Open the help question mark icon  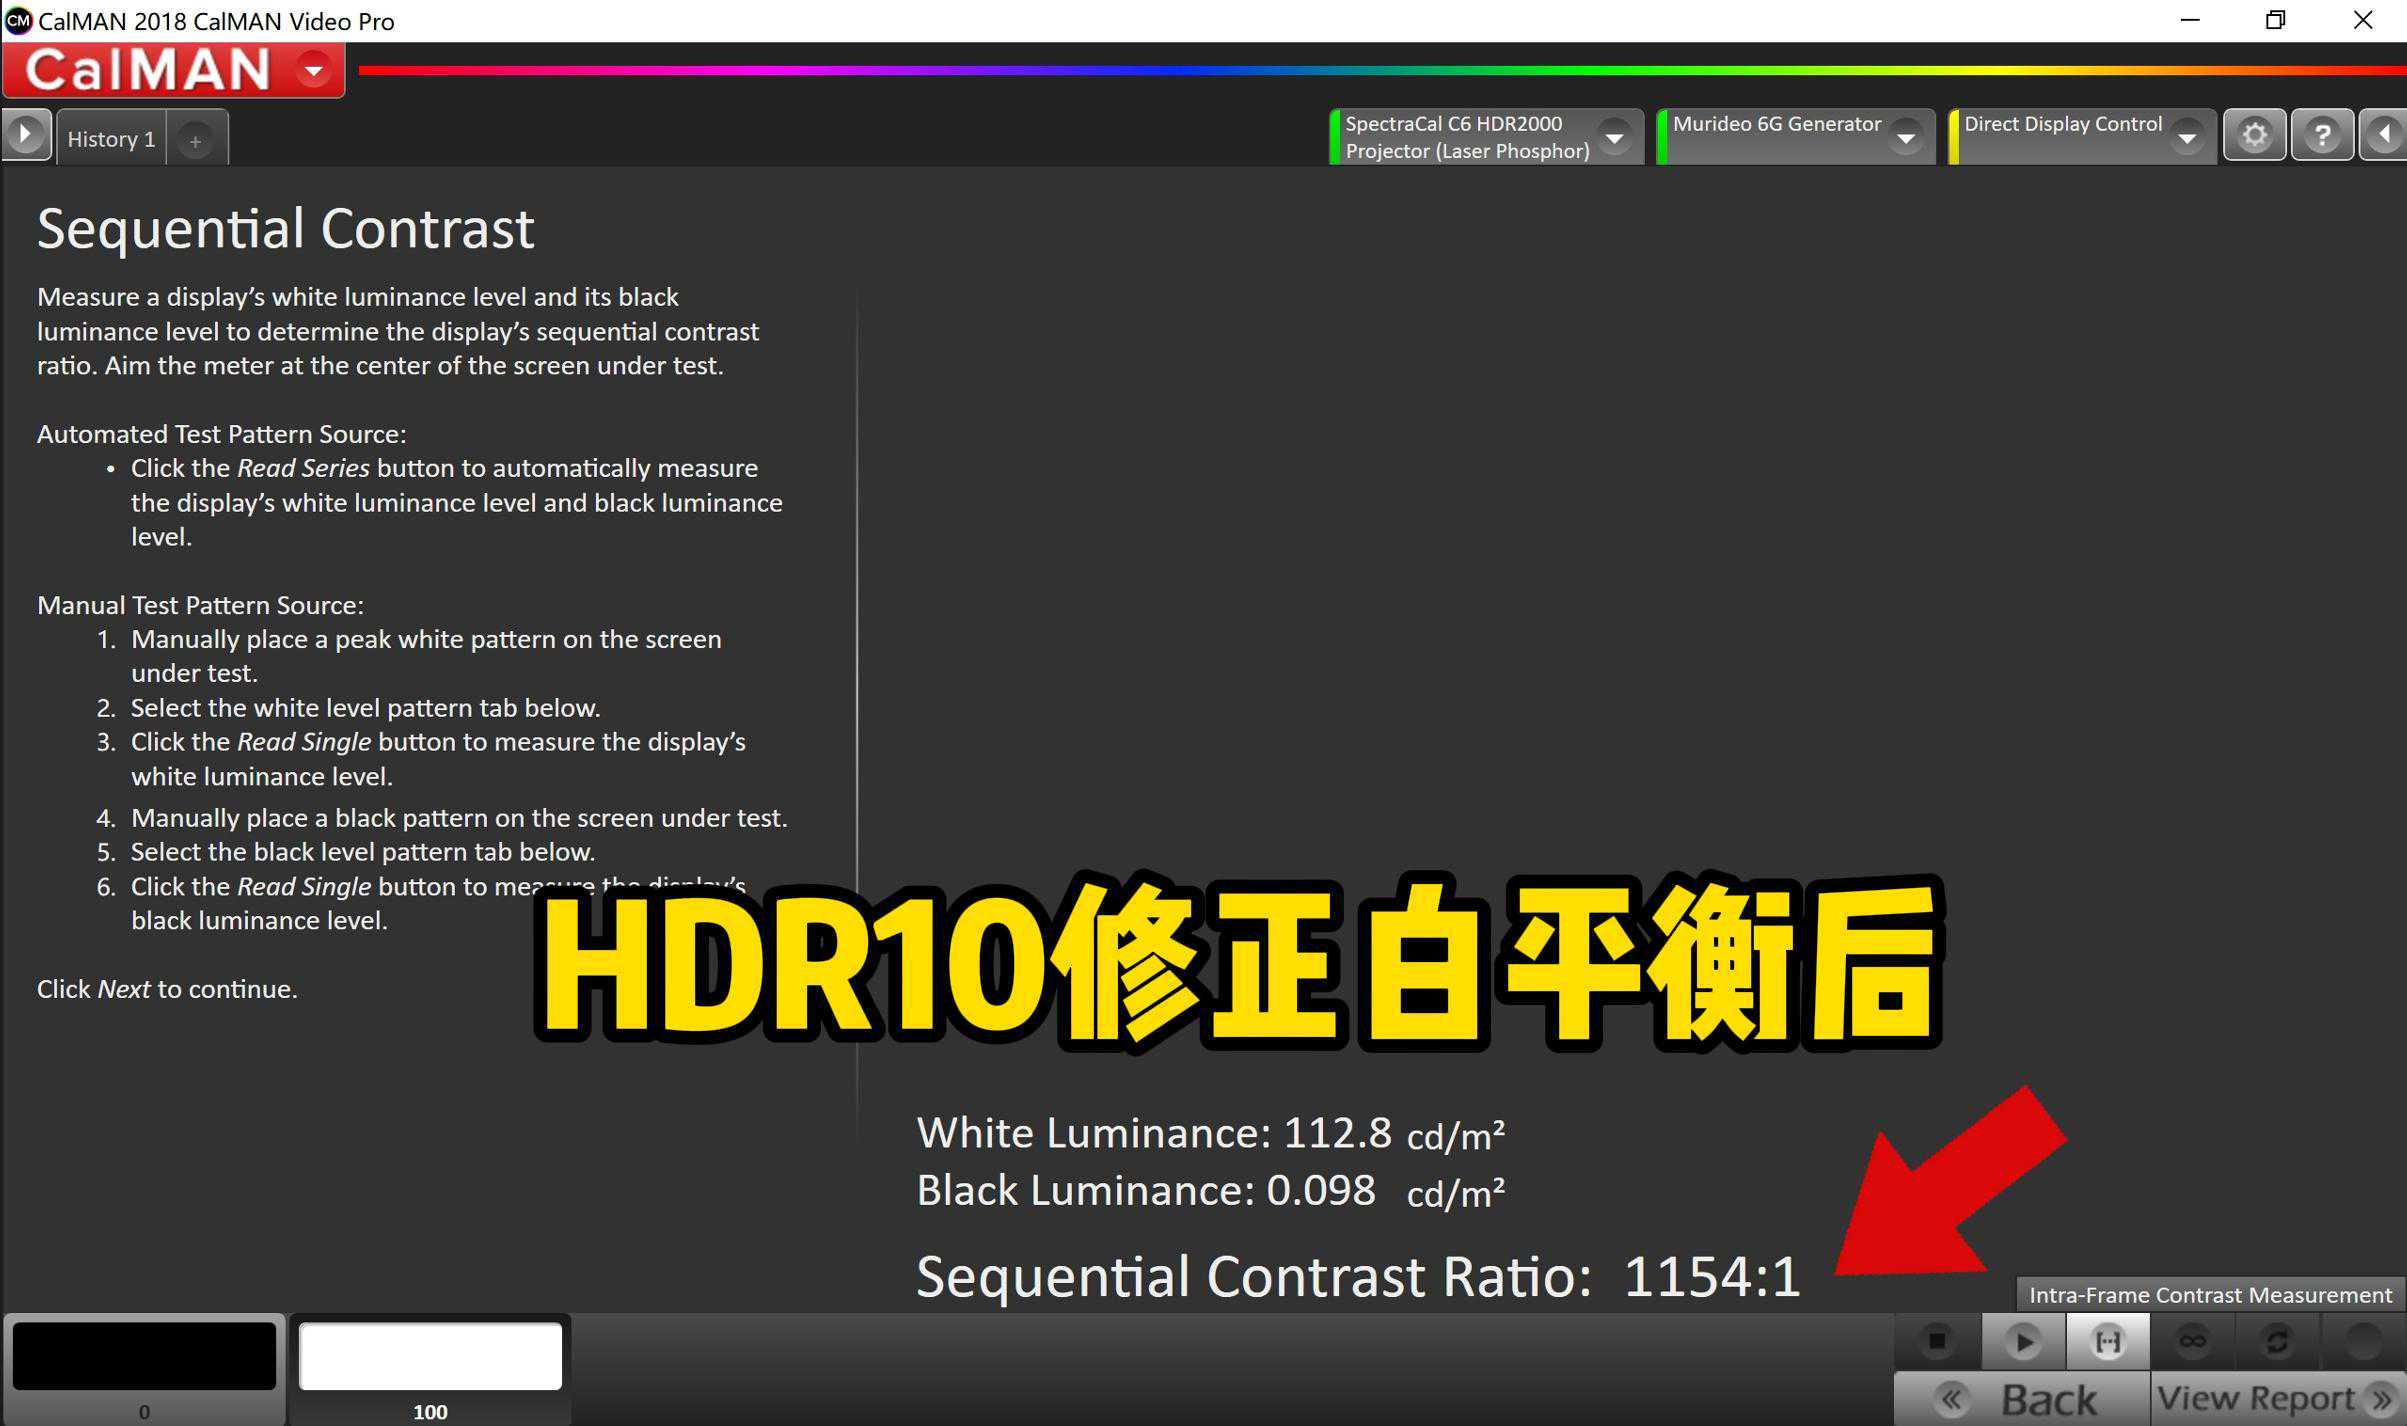[2322, 135]
